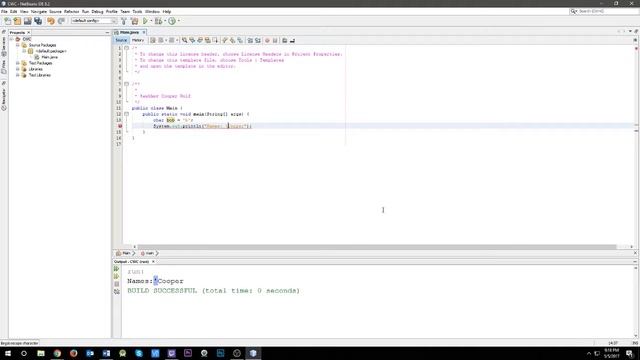Click the Debug Project toolbar icon

[x=158, y=21]
